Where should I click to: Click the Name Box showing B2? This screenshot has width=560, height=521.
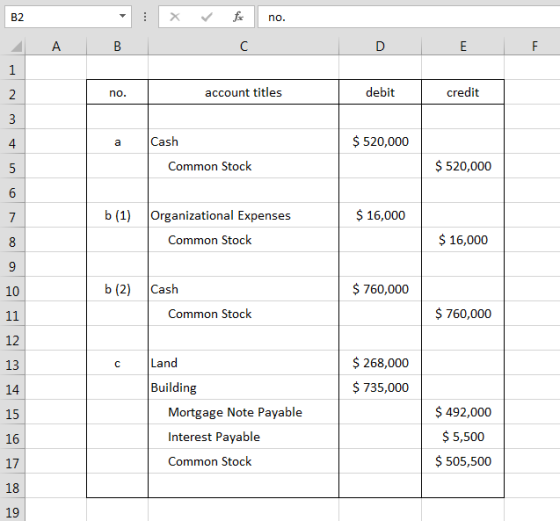pos(68,16)
